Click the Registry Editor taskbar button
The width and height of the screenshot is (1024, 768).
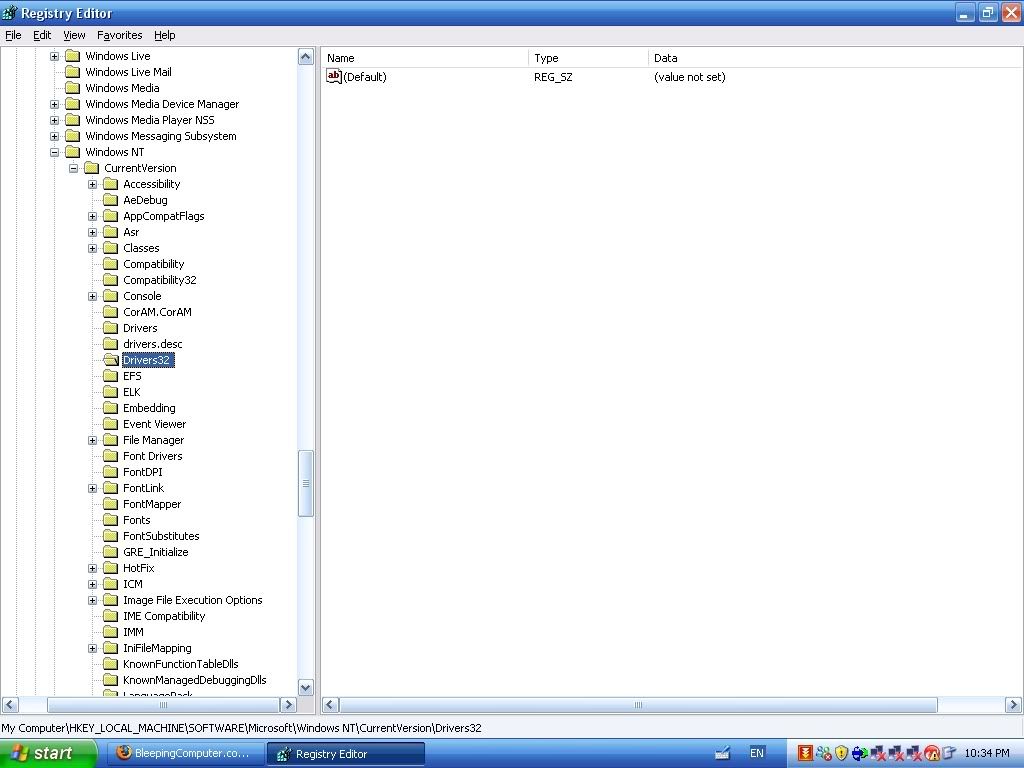point(345,754)
